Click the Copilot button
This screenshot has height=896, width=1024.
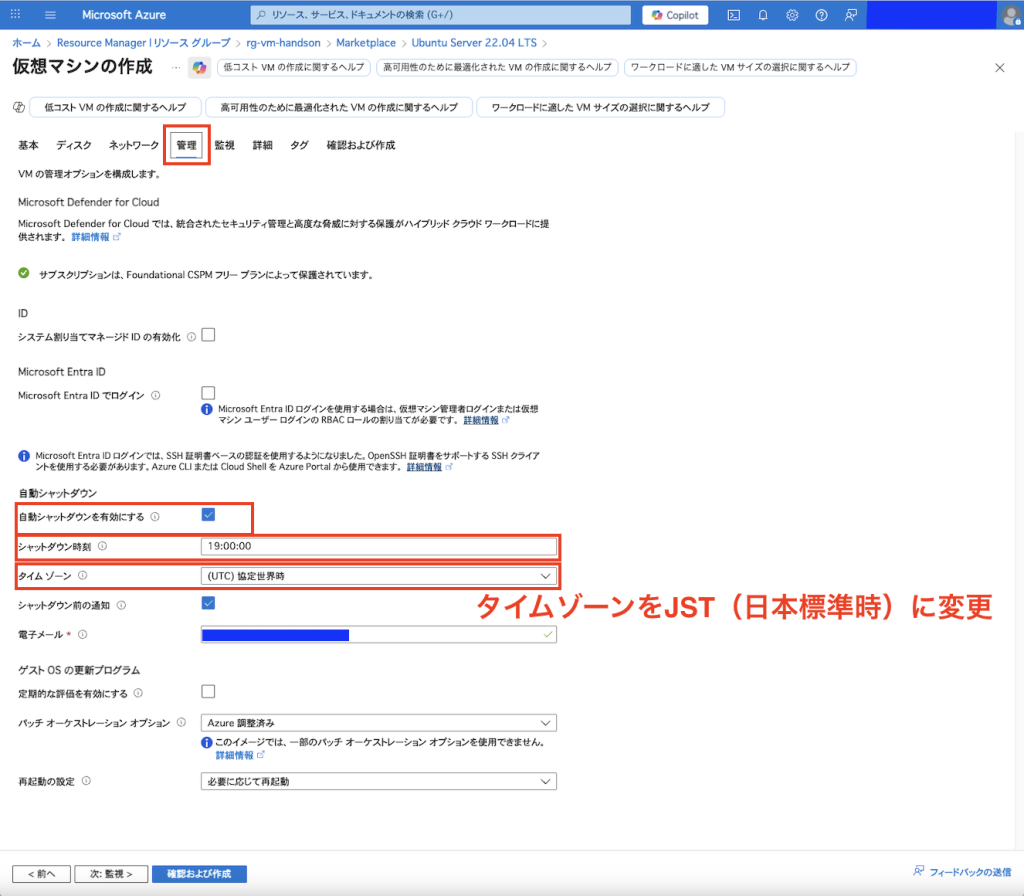pyautogui.click(x=676, y=15)
